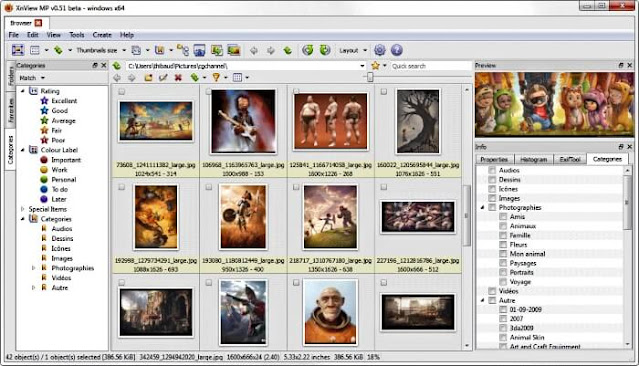This screenshot has width=639, height=366.
Task: Switch to the Histogram tab
Action: click(x=533, y=159)
